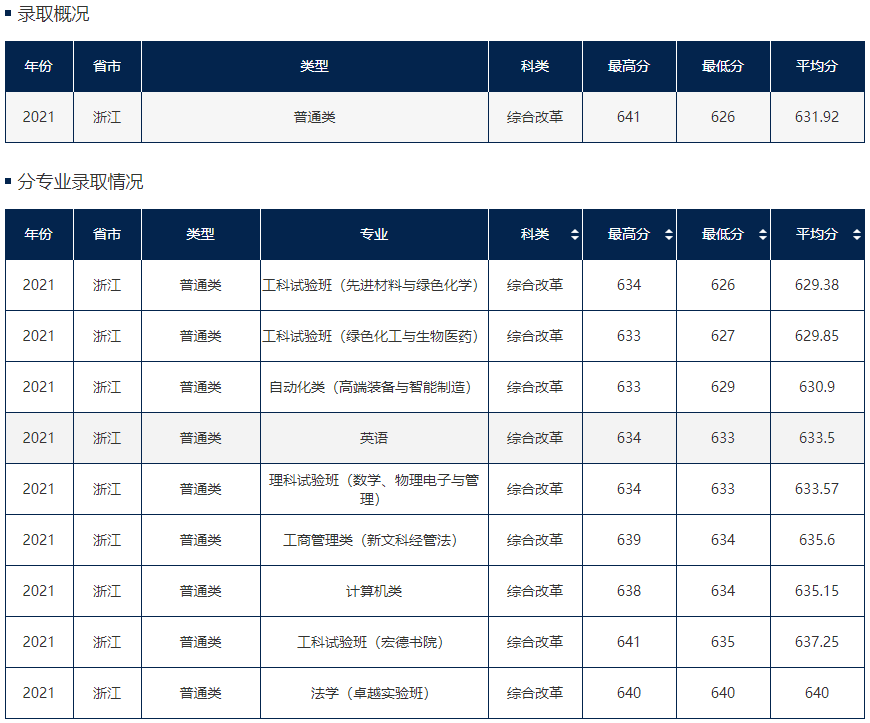
Task: Click sort arrows in 科类 column header
Action: 574,235
